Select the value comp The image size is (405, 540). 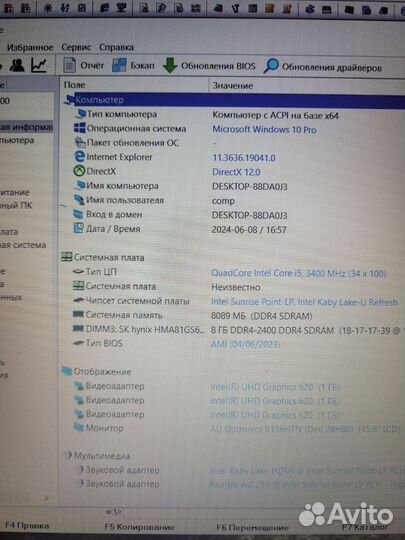tap(223, 201)
